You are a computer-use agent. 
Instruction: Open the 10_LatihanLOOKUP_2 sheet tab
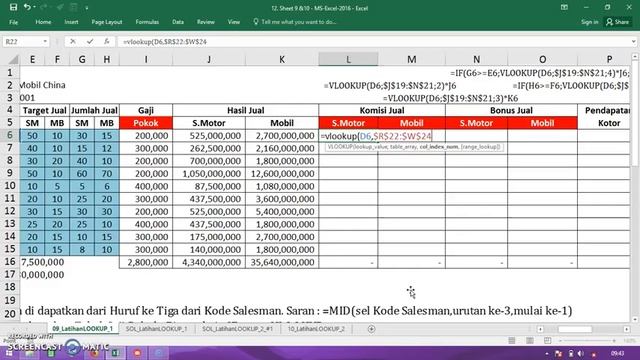tap(316, 329)
